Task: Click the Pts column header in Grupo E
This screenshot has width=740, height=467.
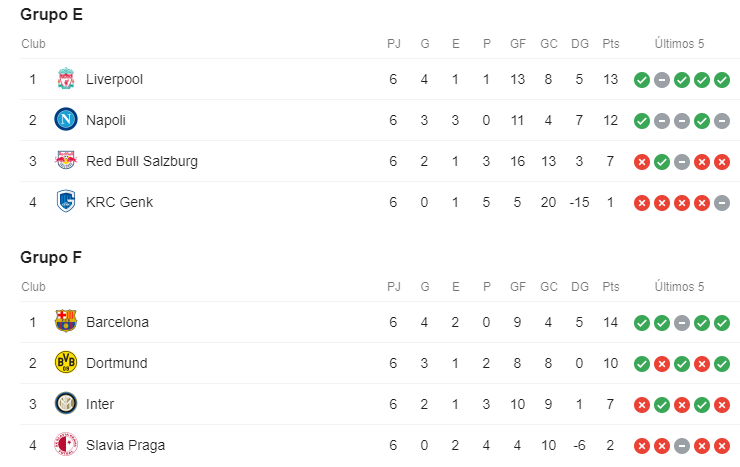Action: (x=611, y=44)
